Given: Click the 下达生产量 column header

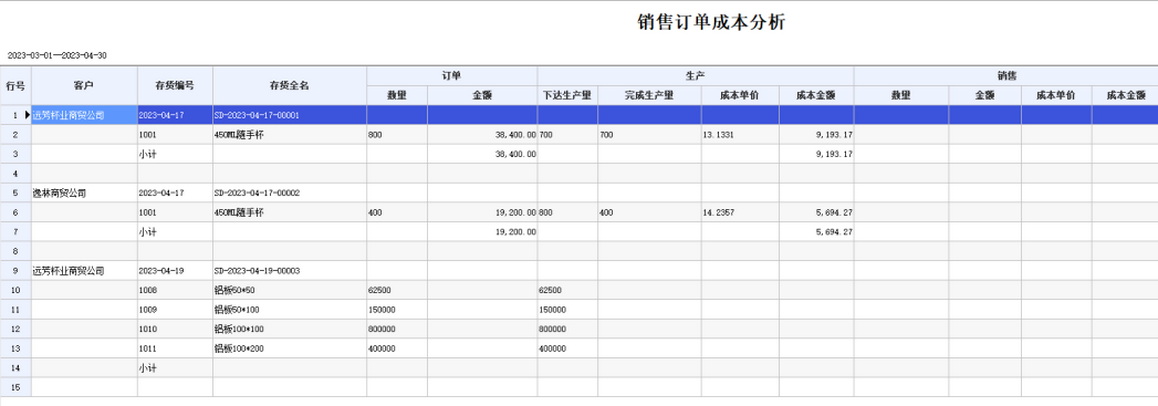Looking at the screenshot, I should pyautogui.click(x=568, y=95).
